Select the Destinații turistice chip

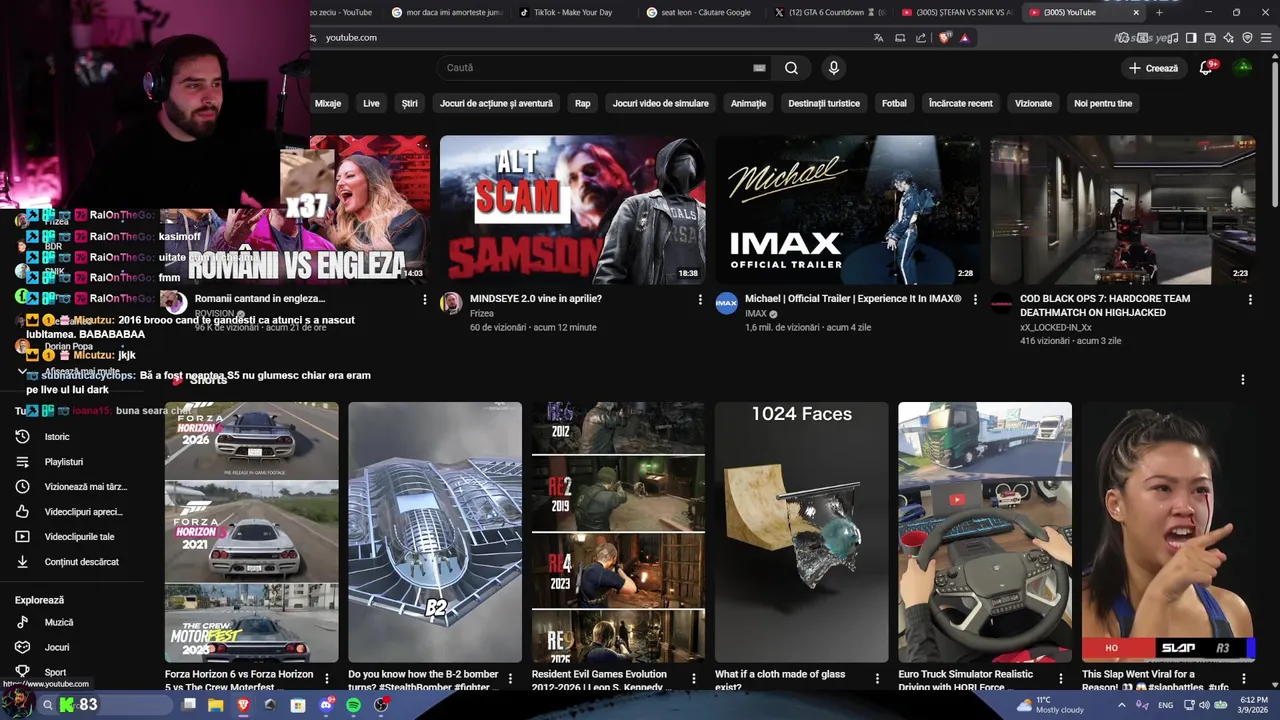pyautogui.click(x=824, y=103)
